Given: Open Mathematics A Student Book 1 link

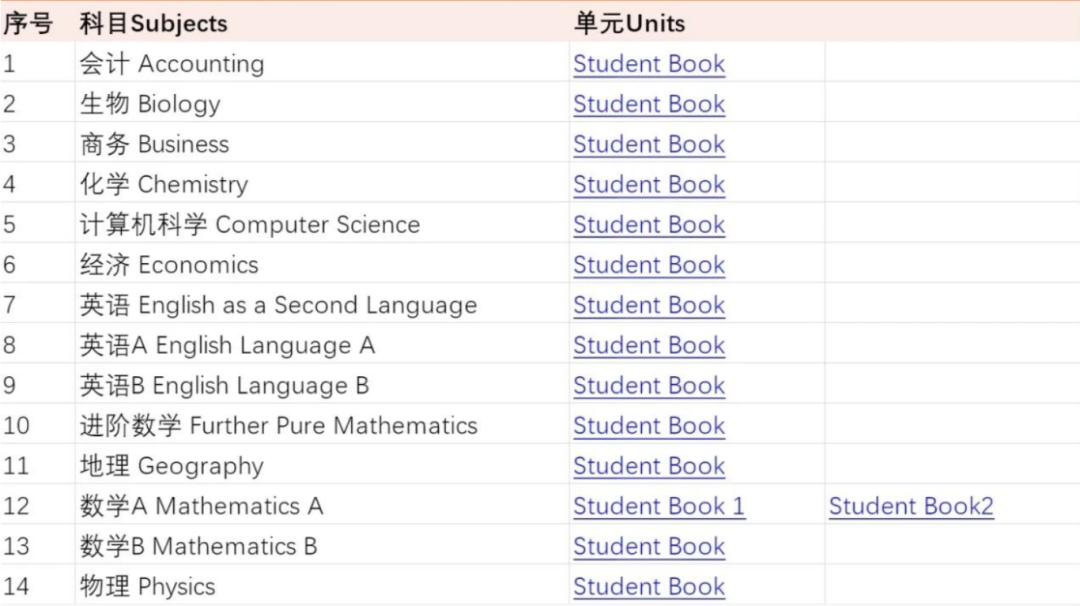Looking at the screenshot, I should [x=659, y=506].
